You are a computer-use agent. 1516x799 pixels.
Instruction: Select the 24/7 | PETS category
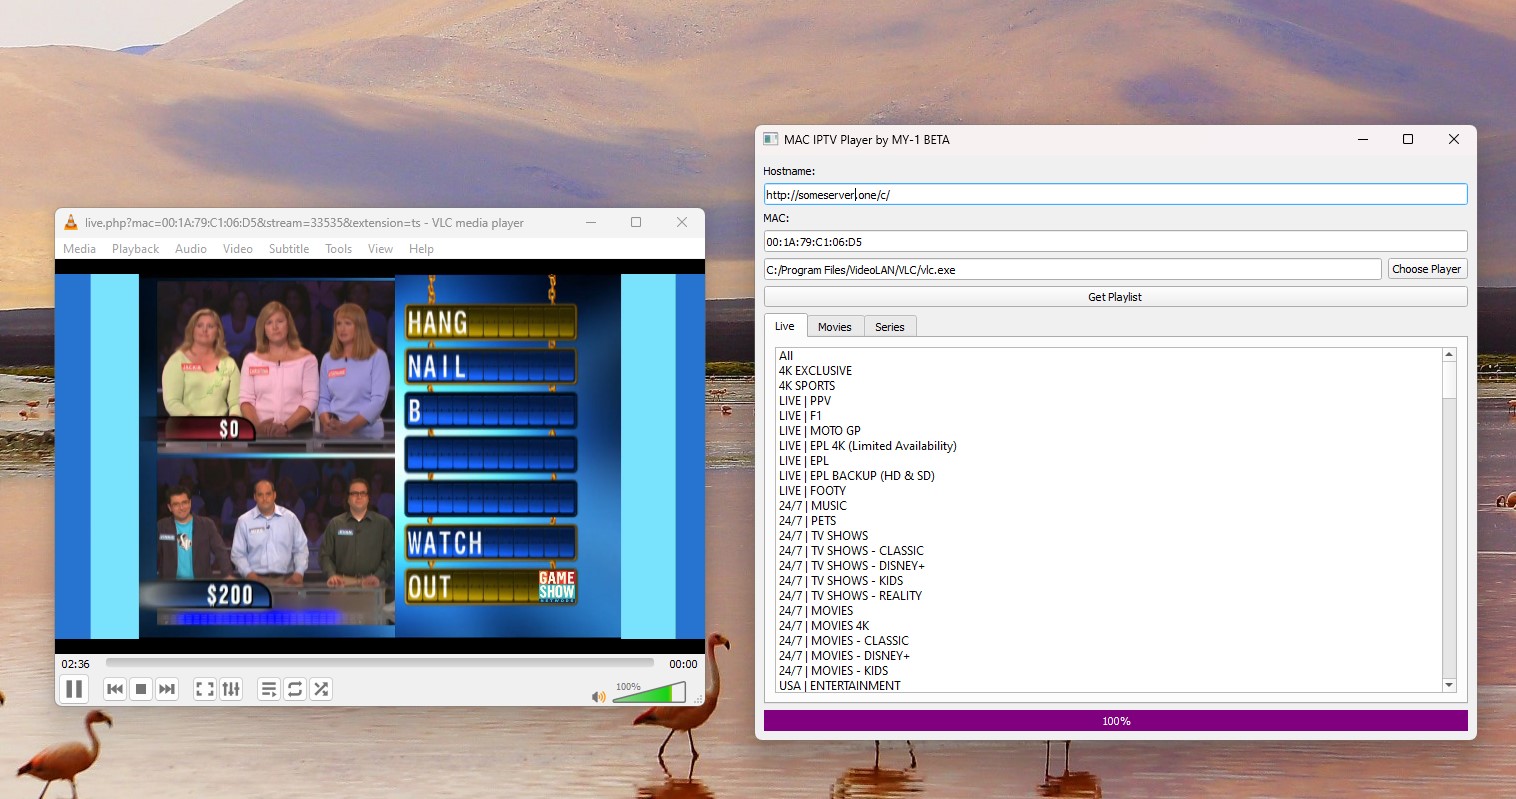click(x=806, y=520)
